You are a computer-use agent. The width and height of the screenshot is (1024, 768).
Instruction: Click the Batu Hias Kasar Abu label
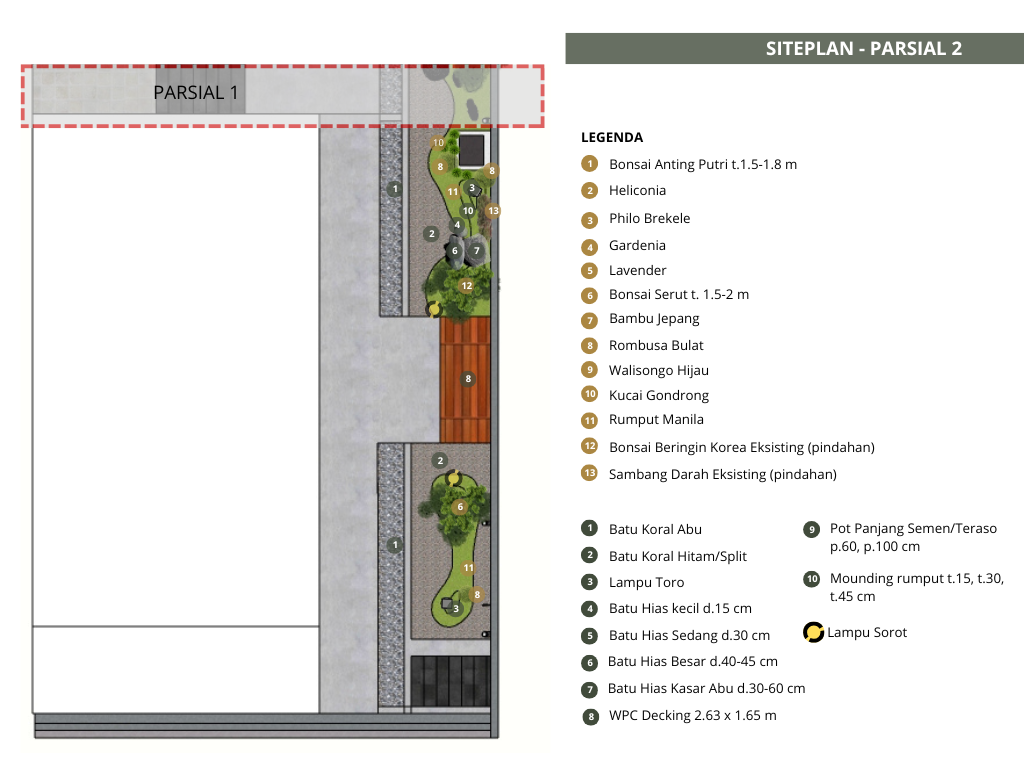(706, 688)
